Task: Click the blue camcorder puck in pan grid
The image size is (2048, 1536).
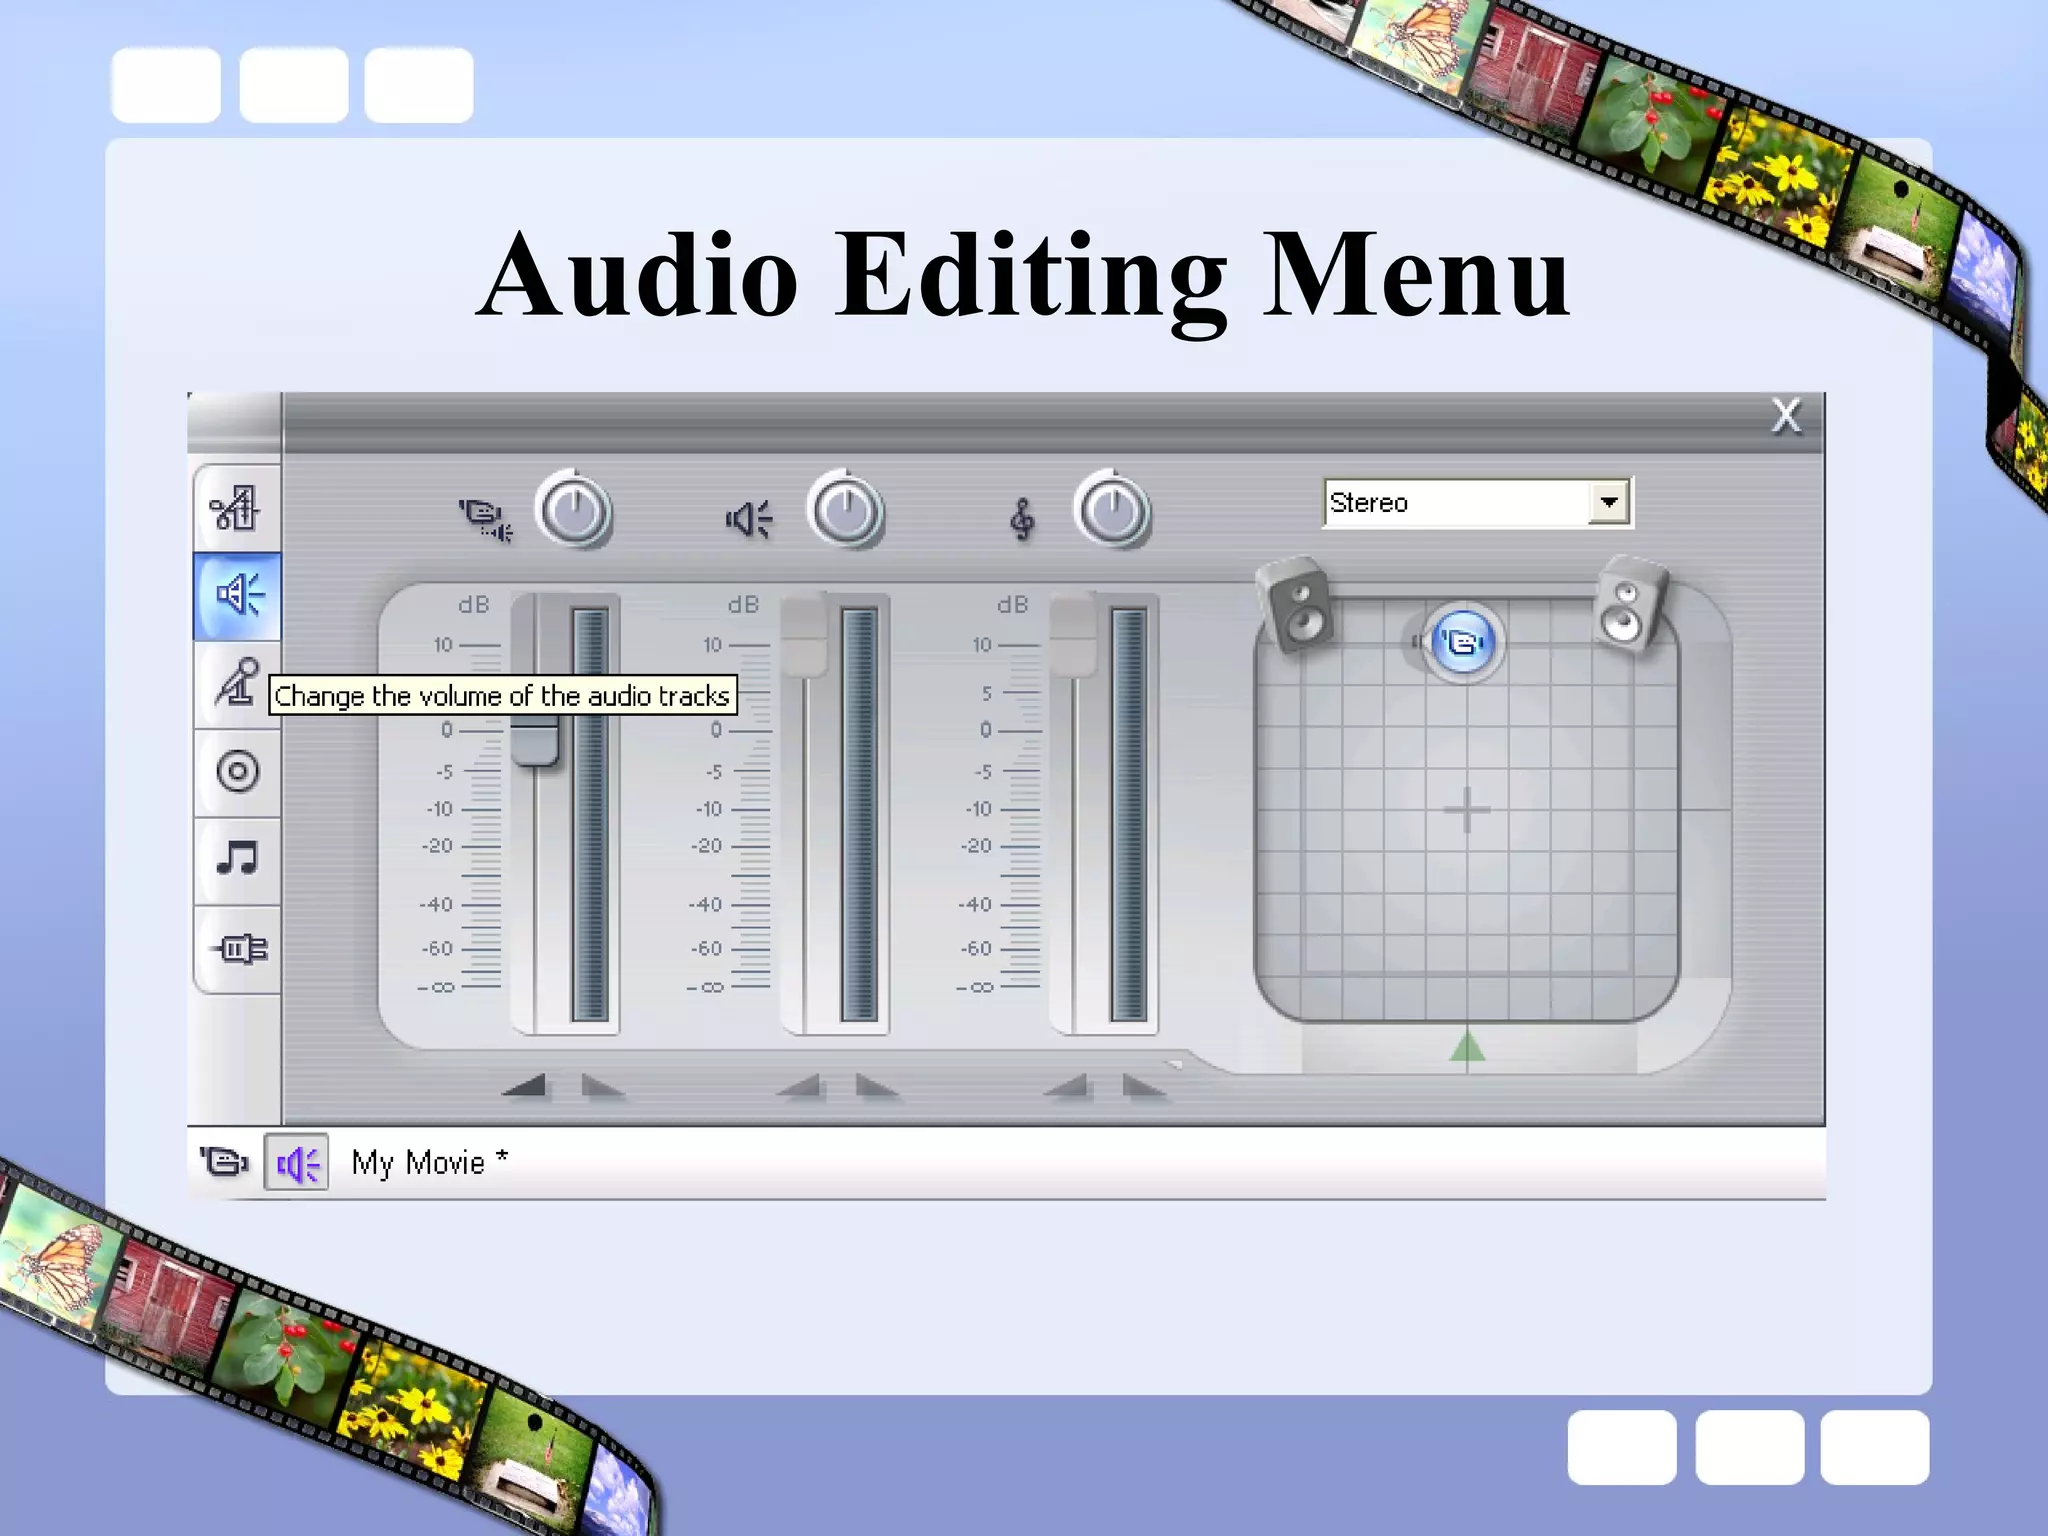Action: click(x=1463, y=642)
